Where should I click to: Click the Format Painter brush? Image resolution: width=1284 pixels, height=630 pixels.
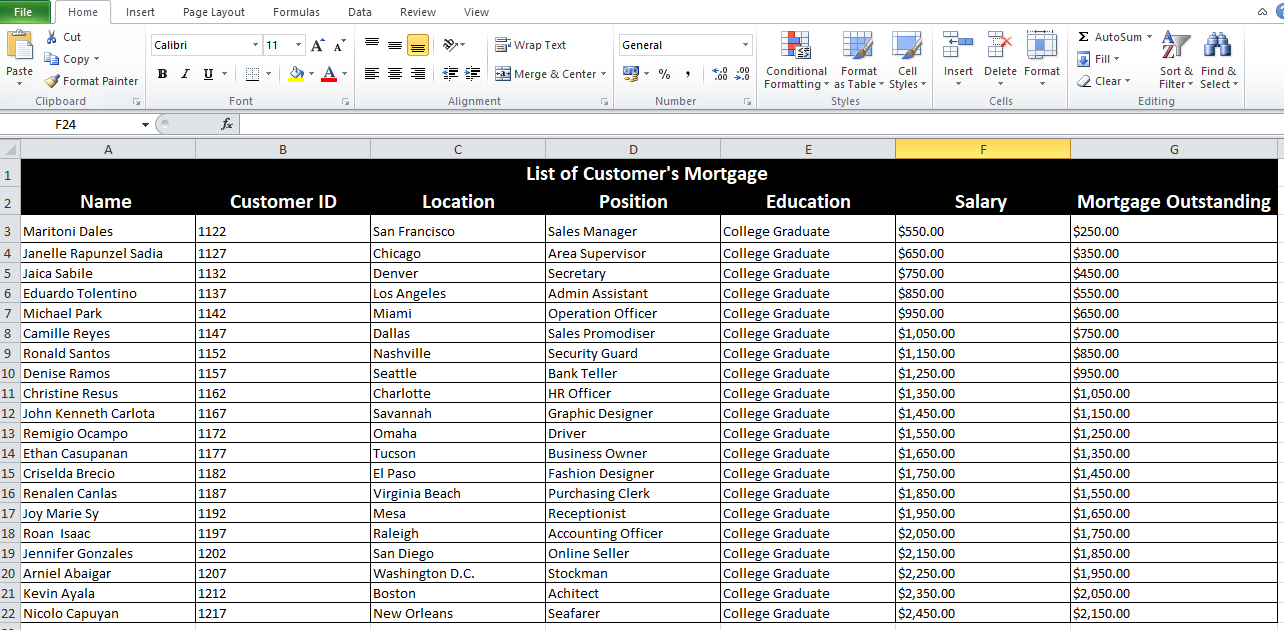52,81
